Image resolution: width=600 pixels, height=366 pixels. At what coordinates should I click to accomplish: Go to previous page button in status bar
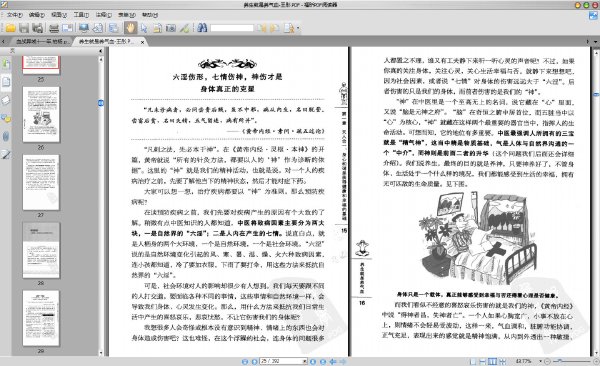coord(254,361)
